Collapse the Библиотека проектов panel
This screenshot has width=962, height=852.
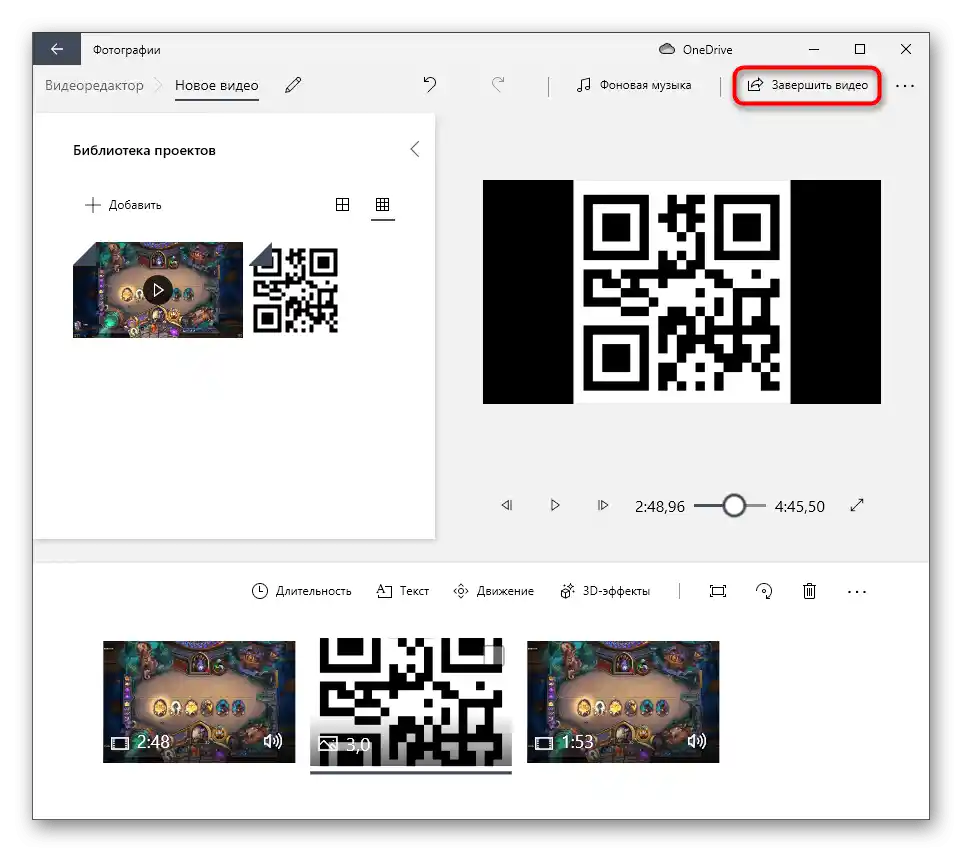[x=415, y=149]
